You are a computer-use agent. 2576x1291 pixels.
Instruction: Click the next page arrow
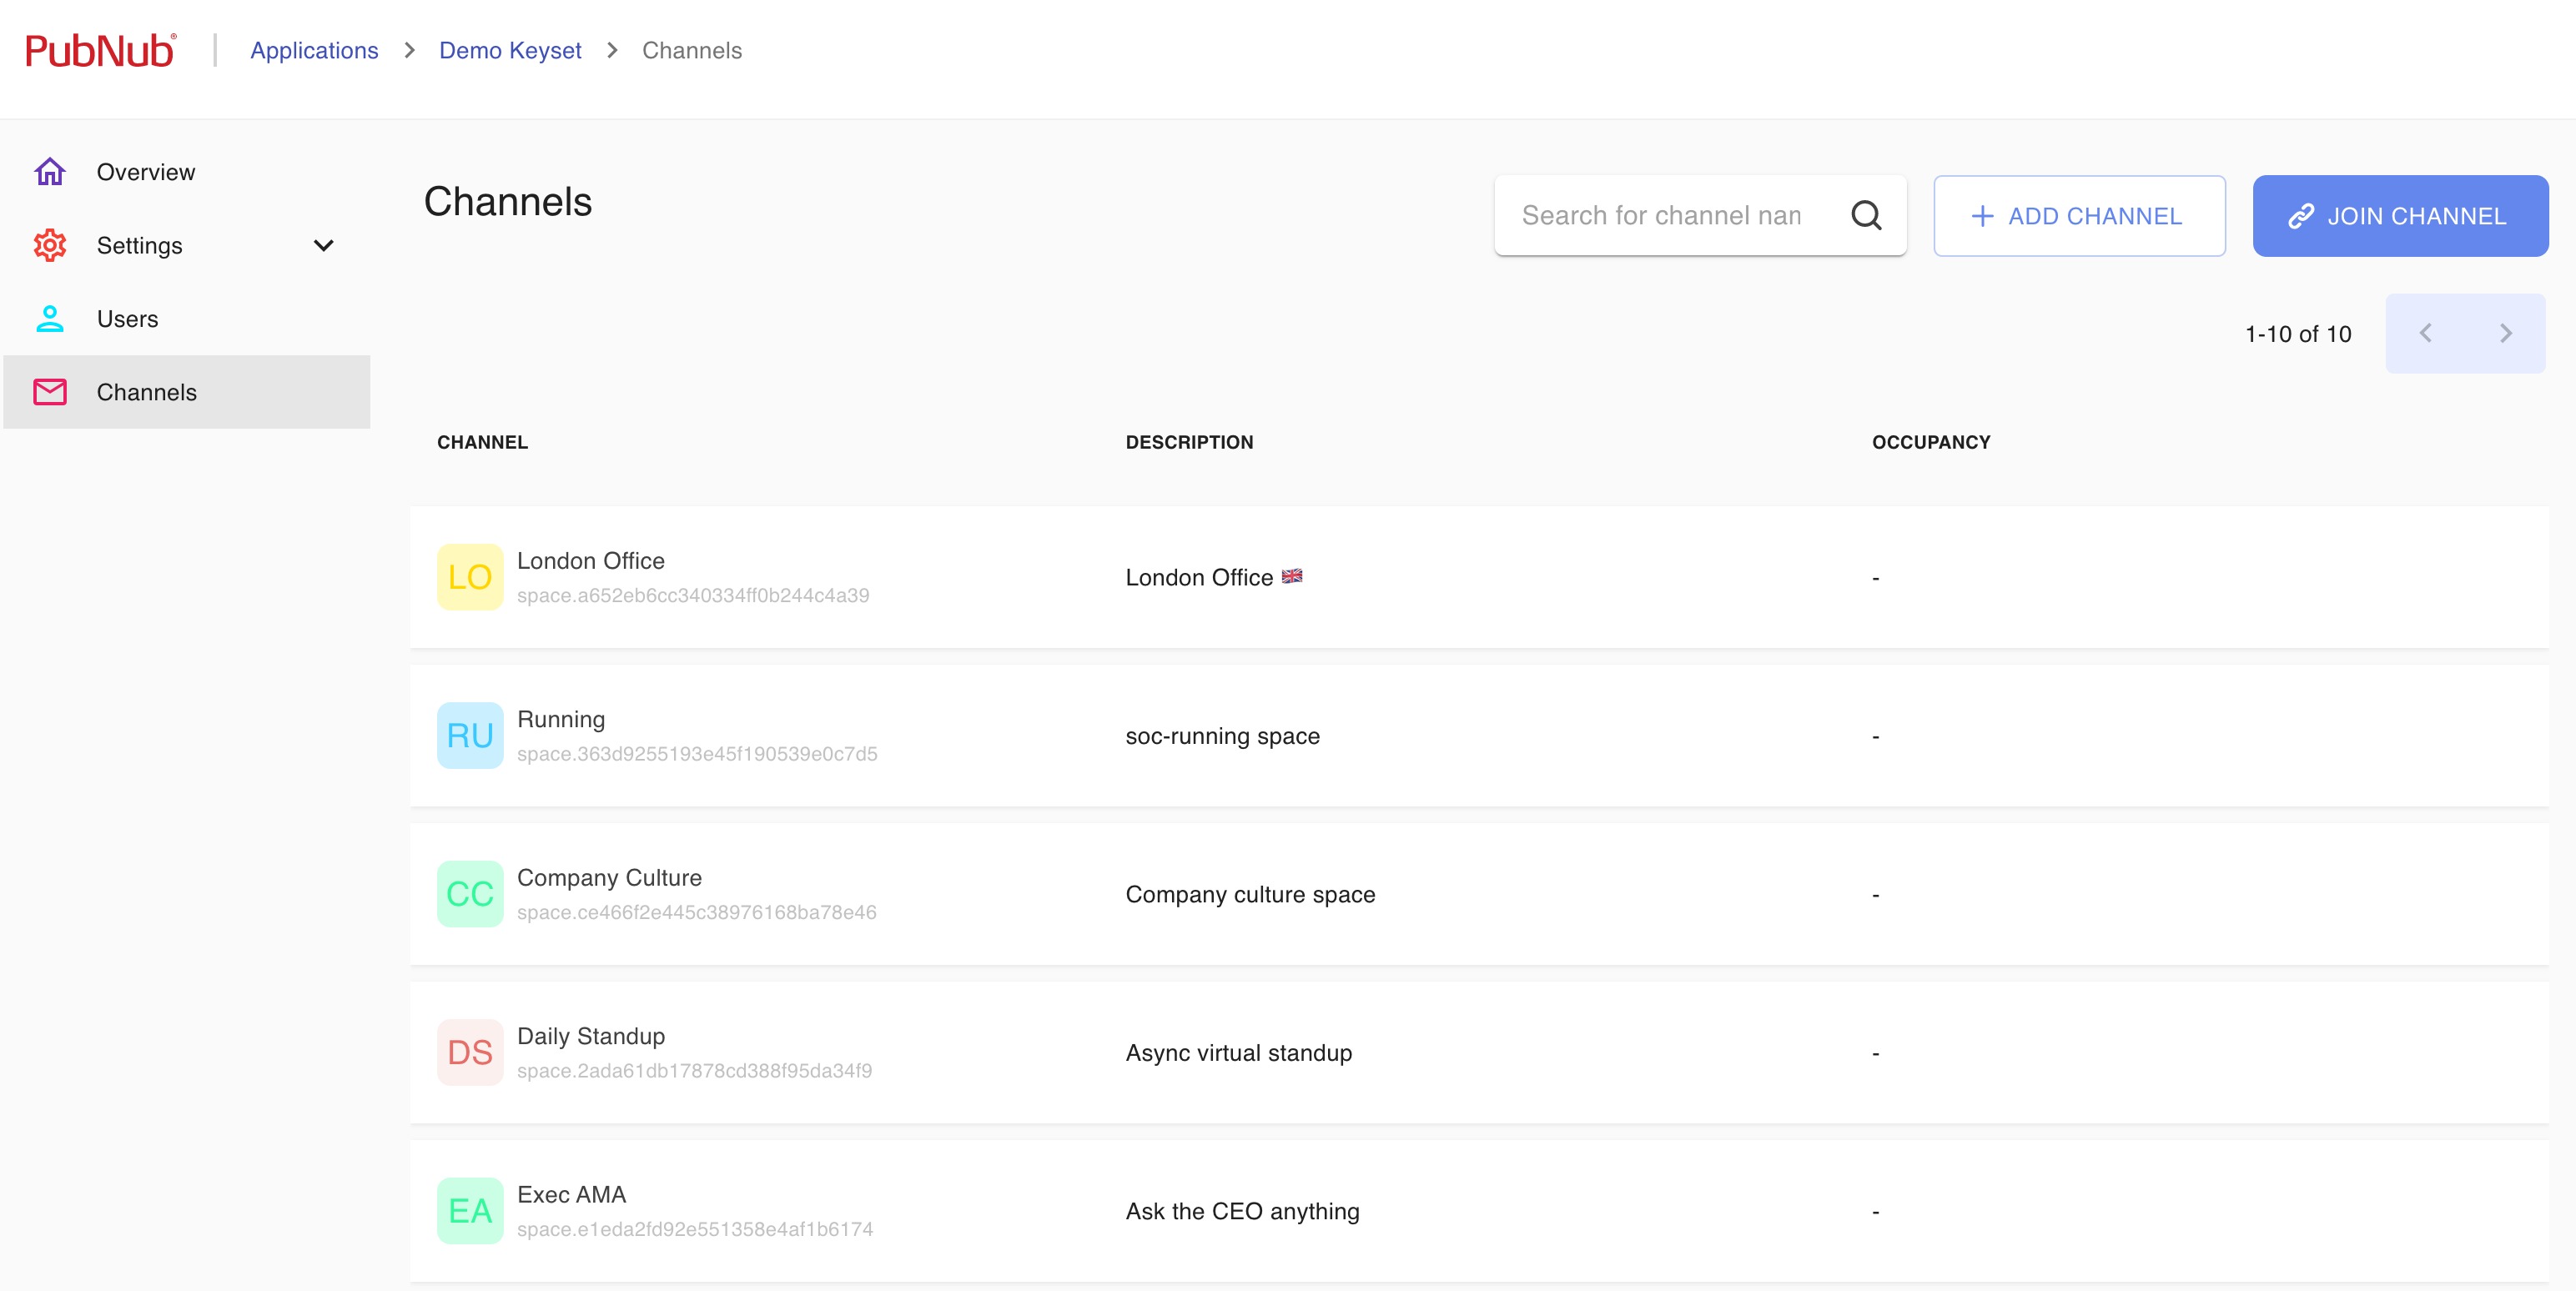[x=2505, y=333]
